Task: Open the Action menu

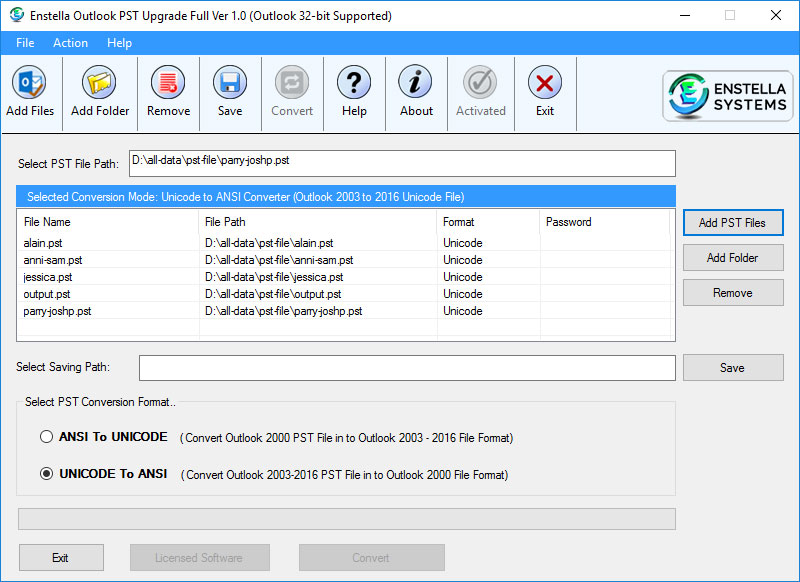Action: 70,43
